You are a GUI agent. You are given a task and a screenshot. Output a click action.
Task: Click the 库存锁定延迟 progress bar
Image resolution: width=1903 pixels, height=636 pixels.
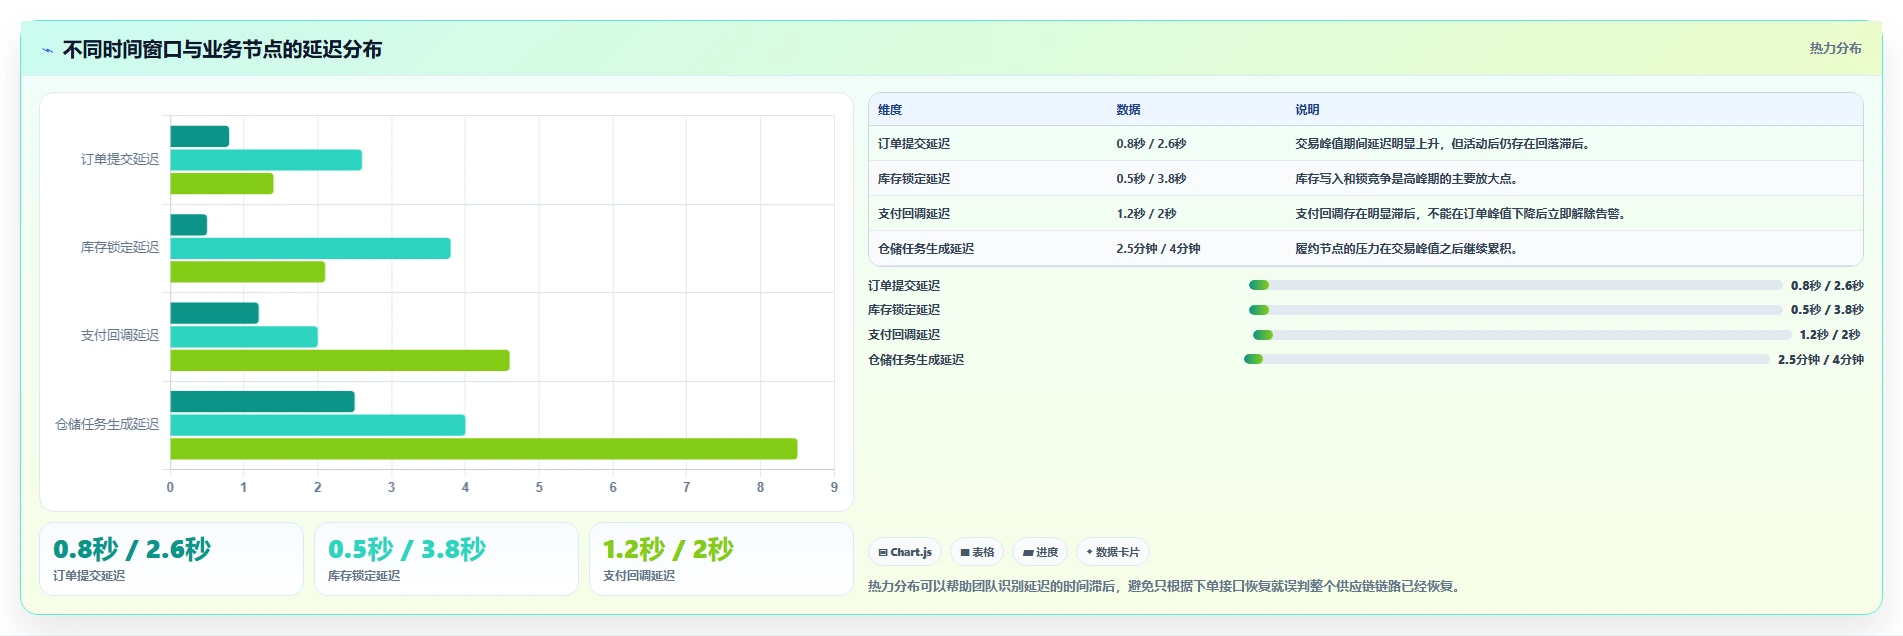click(1515, 310)
